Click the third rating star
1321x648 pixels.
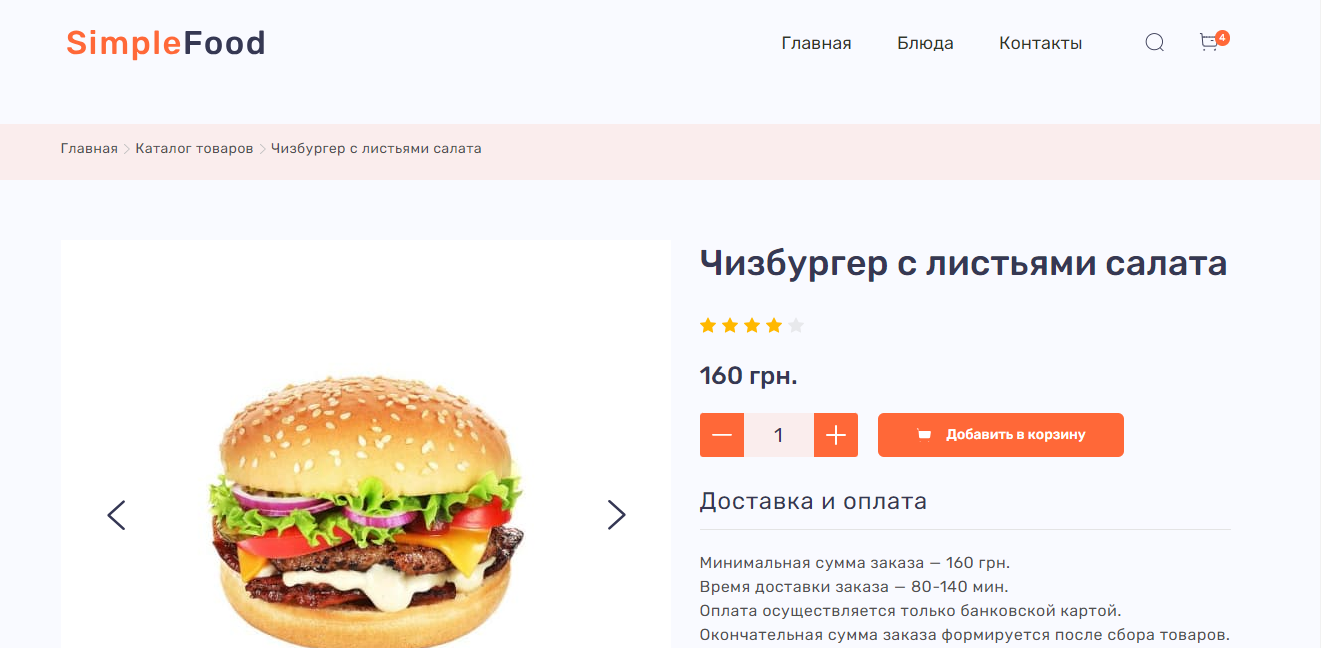(x=752, y=325)
